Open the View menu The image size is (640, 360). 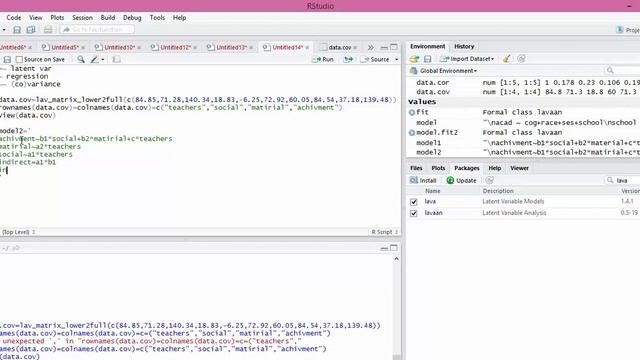coord(36,18)
